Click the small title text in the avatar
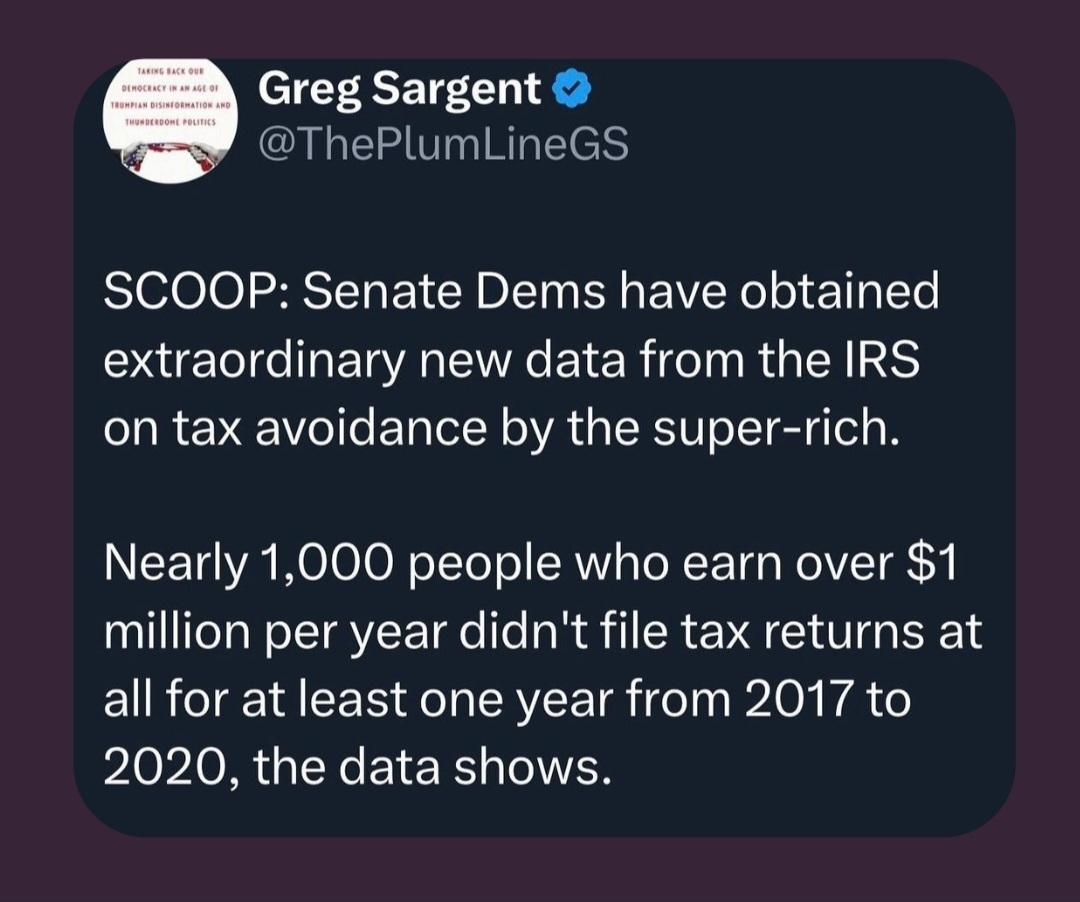This screenshot has height=902, width=1080. 169,96
